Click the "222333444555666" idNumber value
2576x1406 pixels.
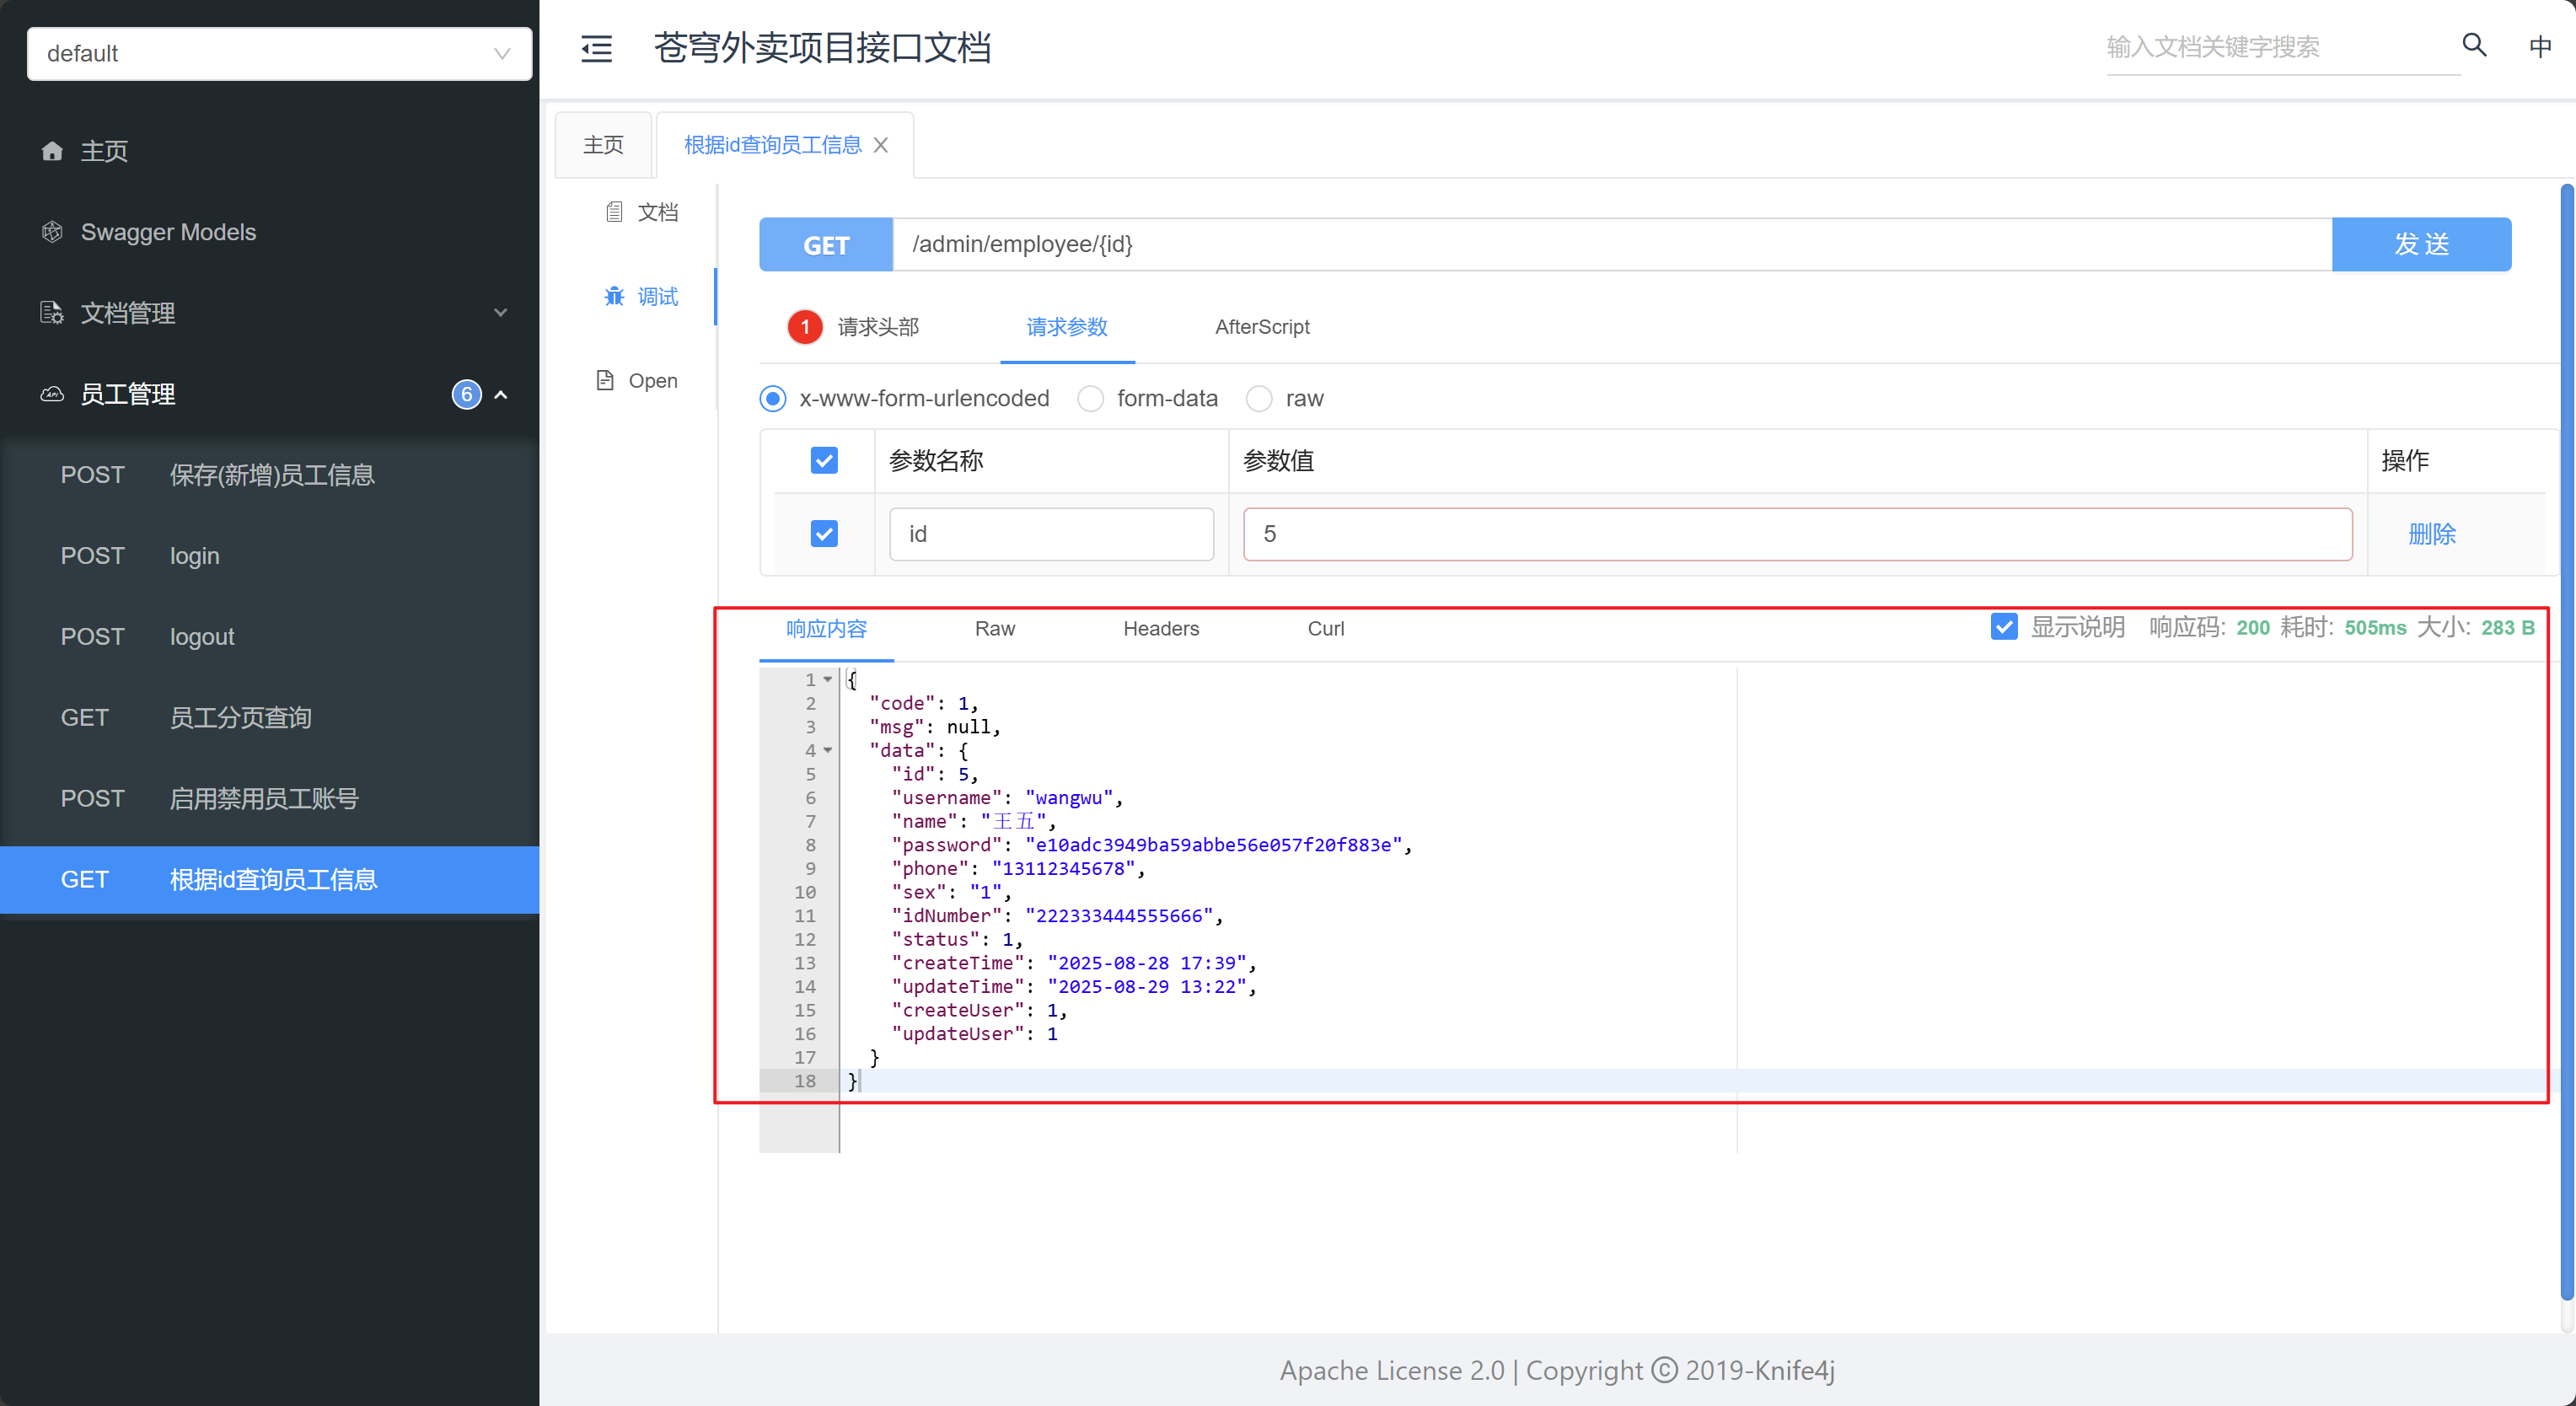1119,916
